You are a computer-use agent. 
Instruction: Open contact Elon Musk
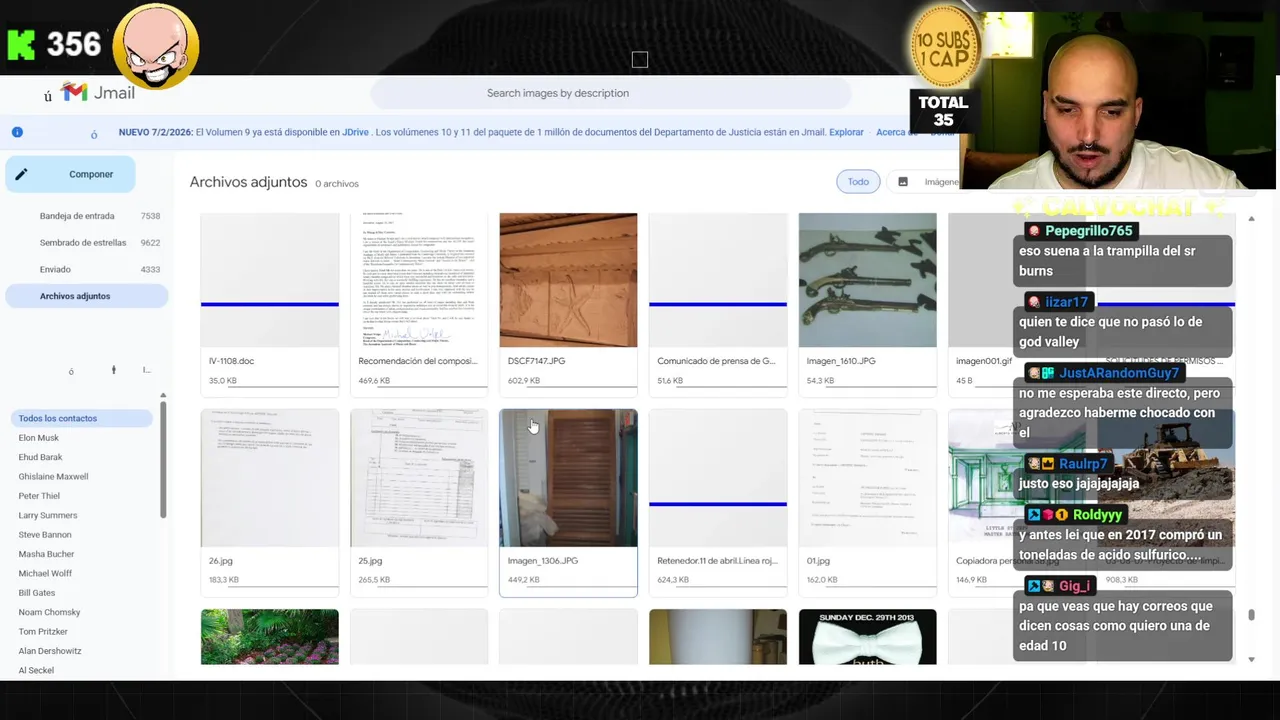38,438
